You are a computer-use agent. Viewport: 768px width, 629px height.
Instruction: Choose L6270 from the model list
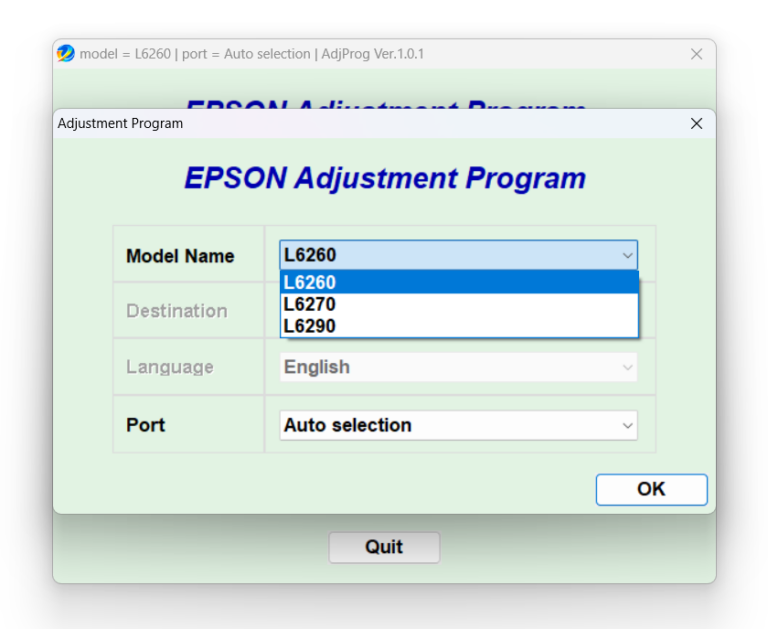point(459,304)
